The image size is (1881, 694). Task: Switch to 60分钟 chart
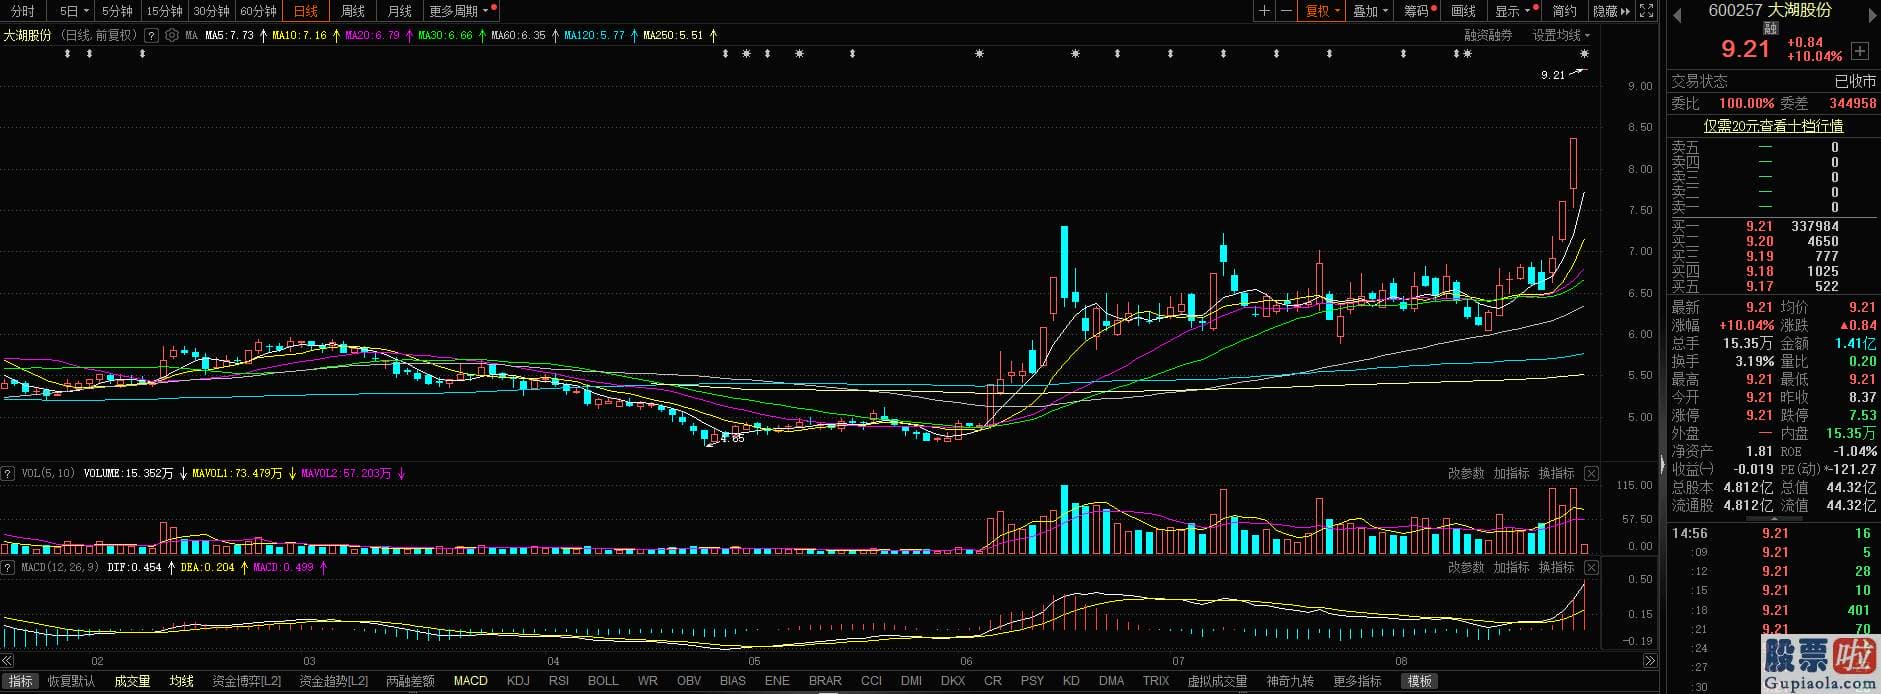coord(258,11)
